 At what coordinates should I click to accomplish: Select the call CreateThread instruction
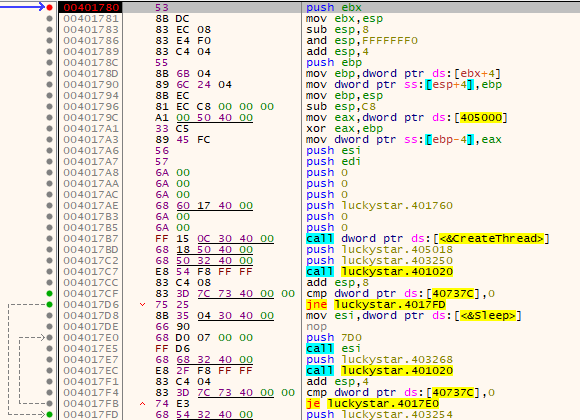(x=428, y=239)
